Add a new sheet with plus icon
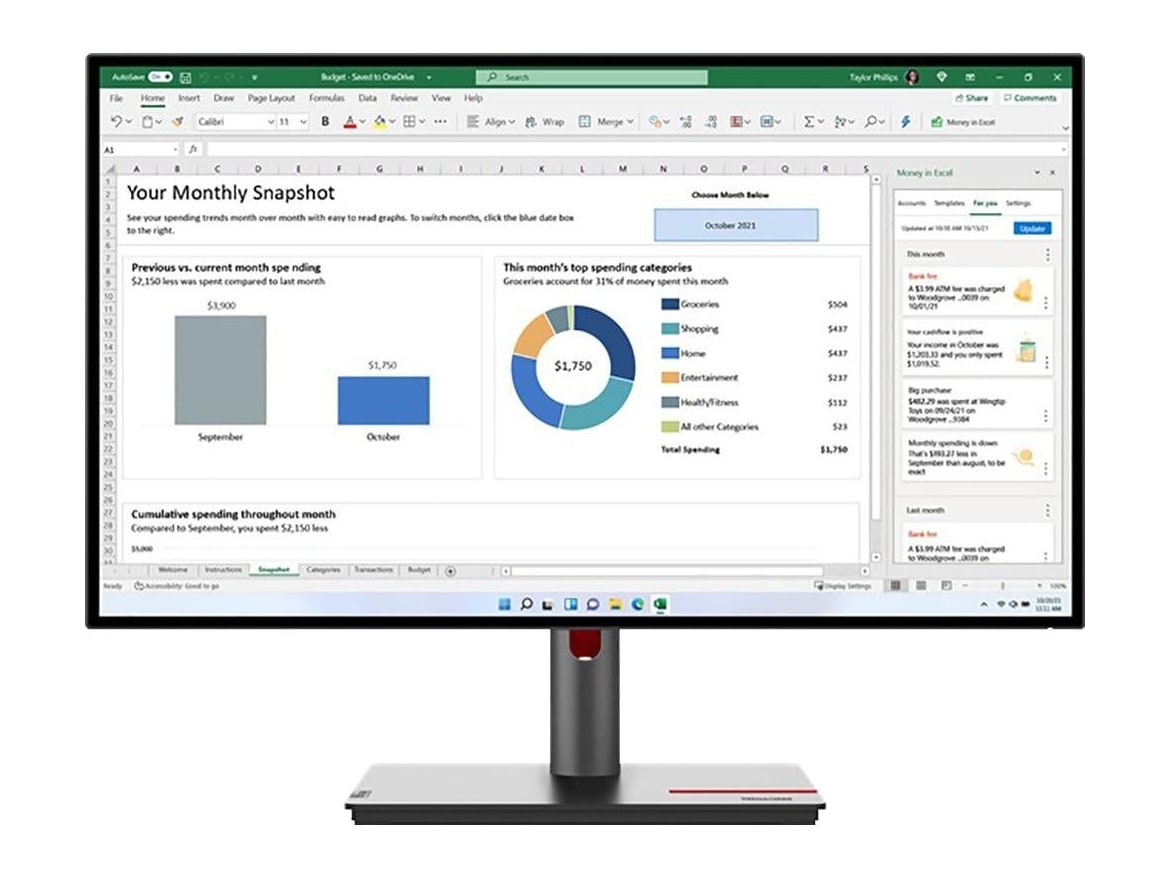 tap(450, 571)
